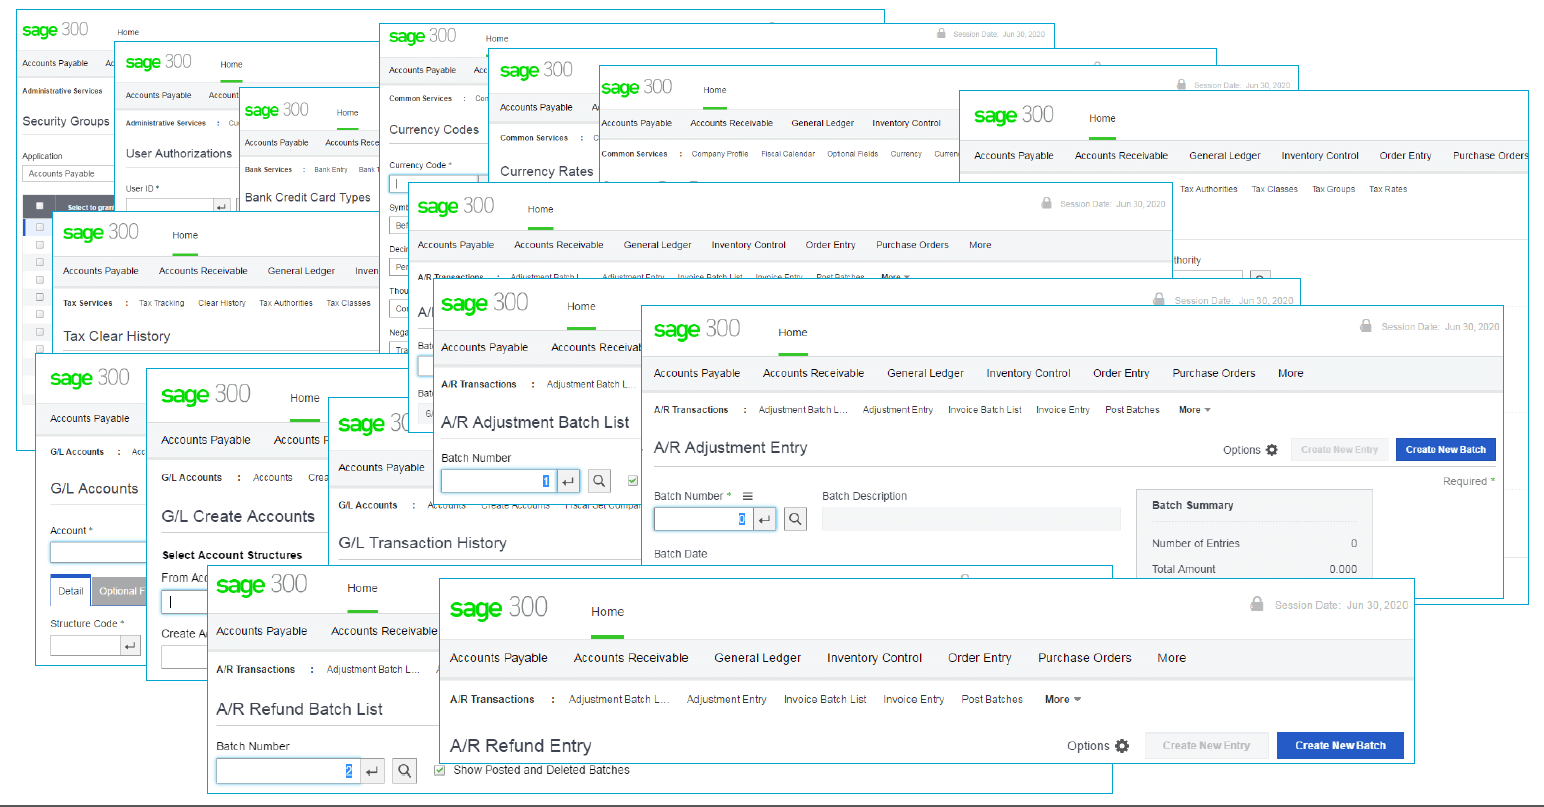The width and height of the screenshot is (1544, 807).
Task: Click the go arrow beside Structure Code field
Action: (x=130, y=646)
